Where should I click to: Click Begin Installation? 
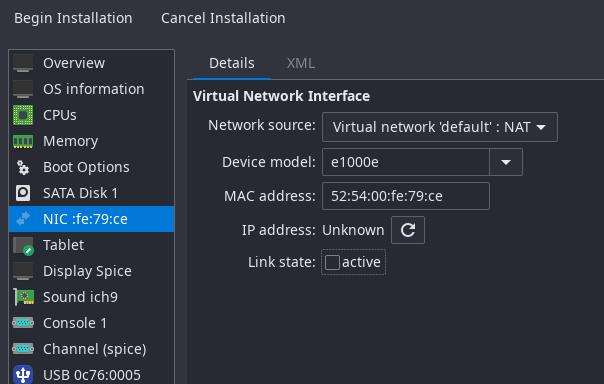click(x=73, y=18)
